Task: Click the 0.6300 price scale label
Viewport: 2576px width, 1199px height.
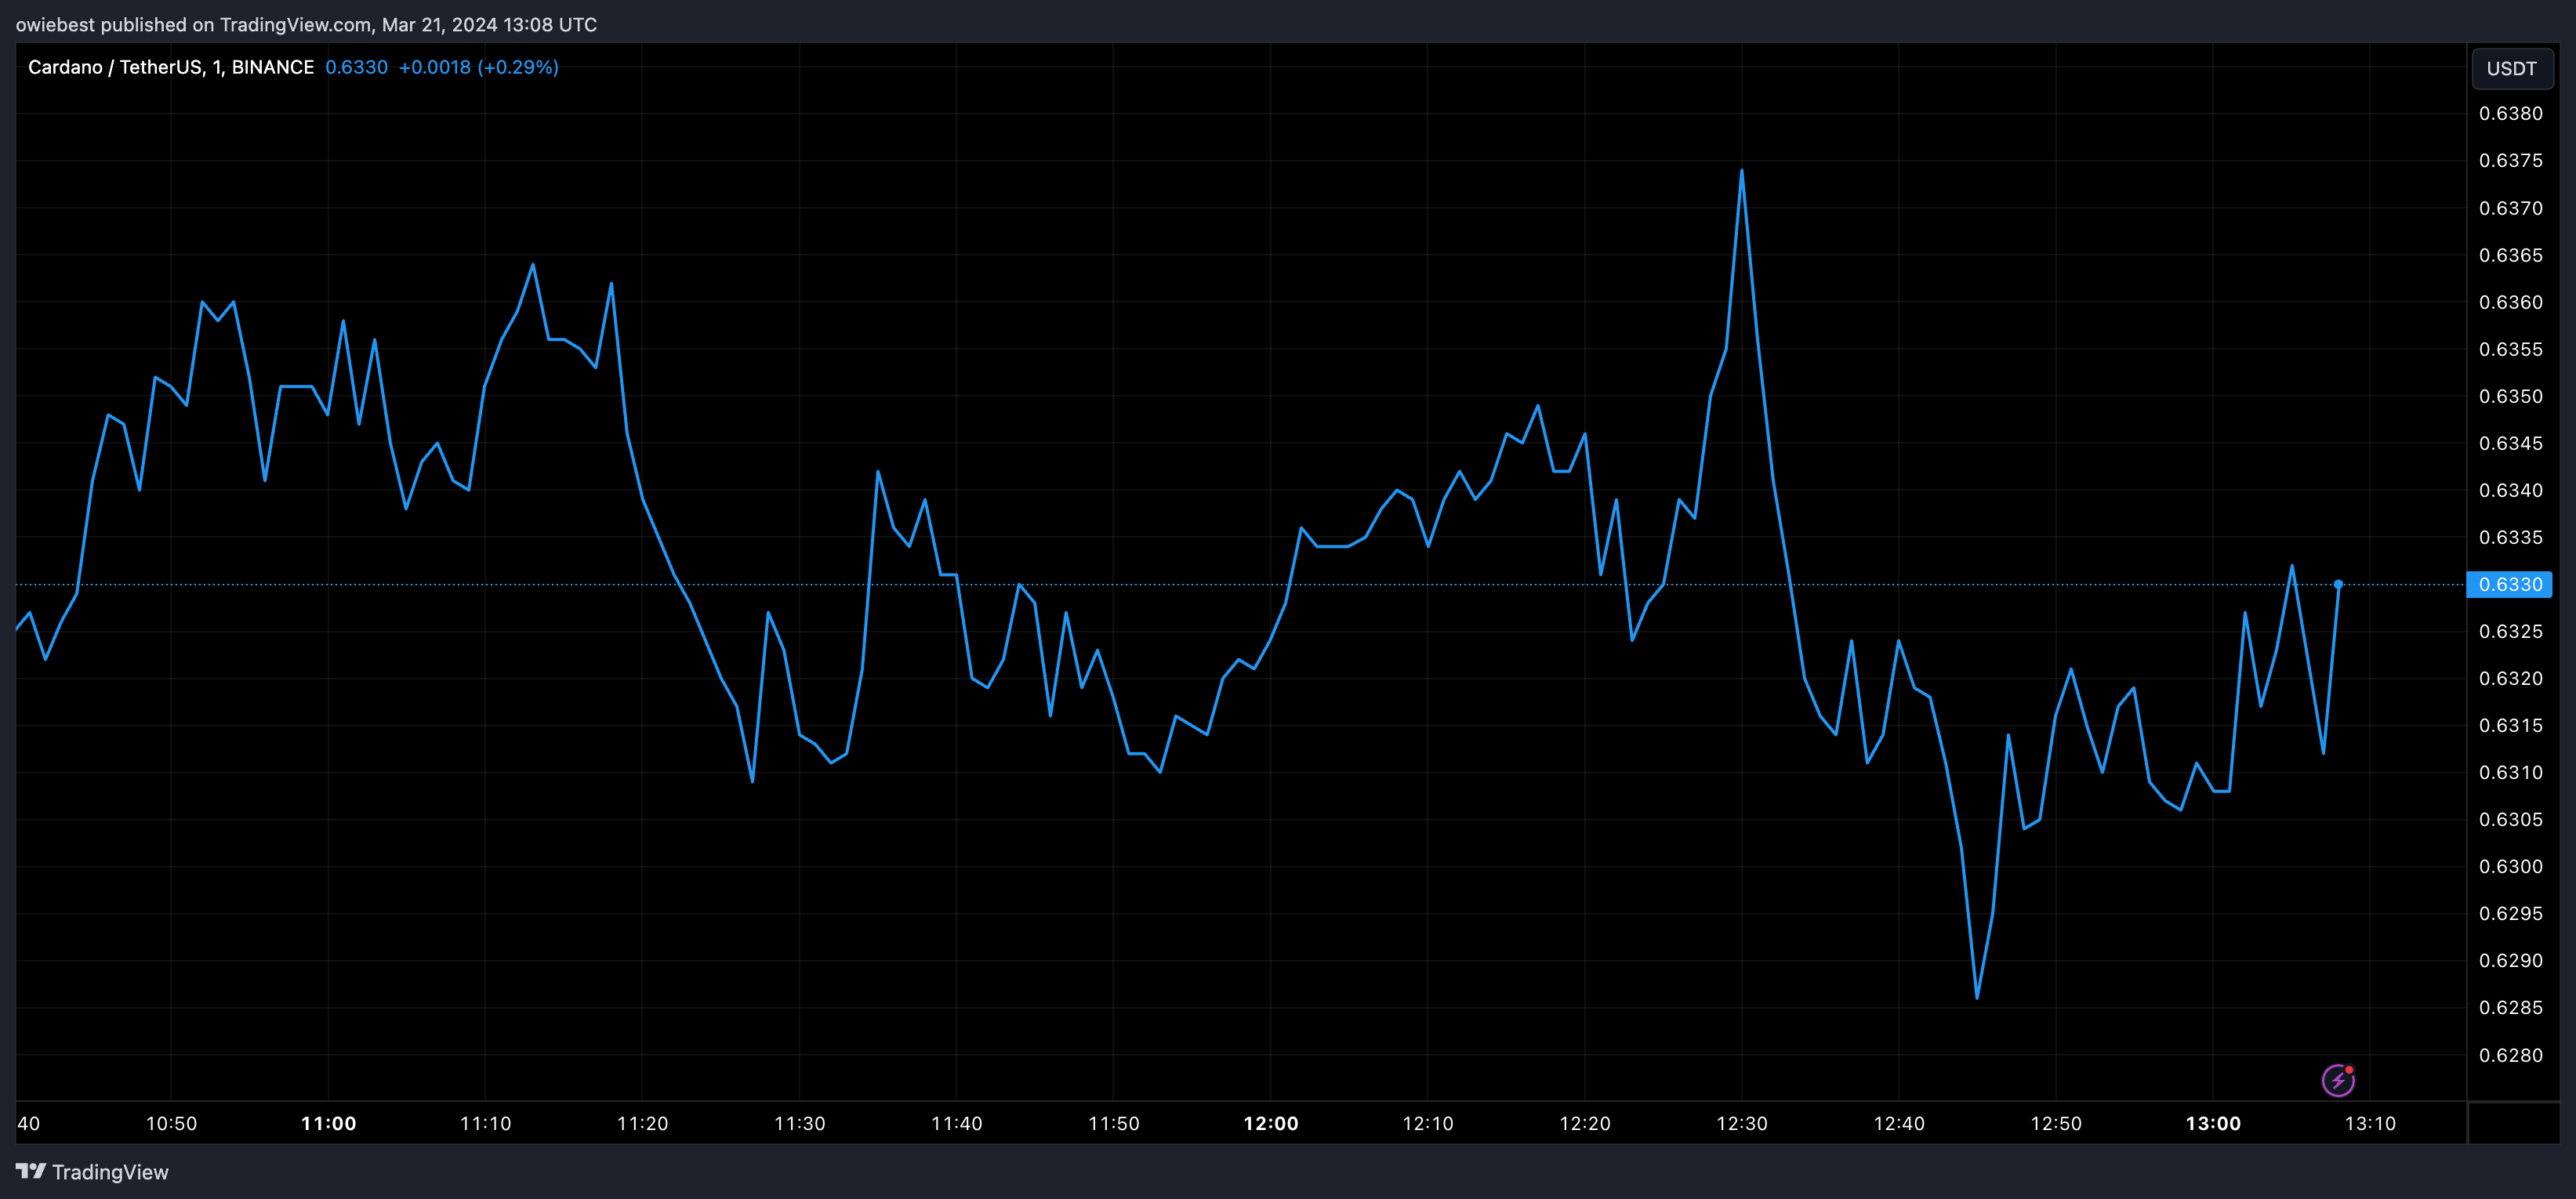Action: click(2510, 866)
